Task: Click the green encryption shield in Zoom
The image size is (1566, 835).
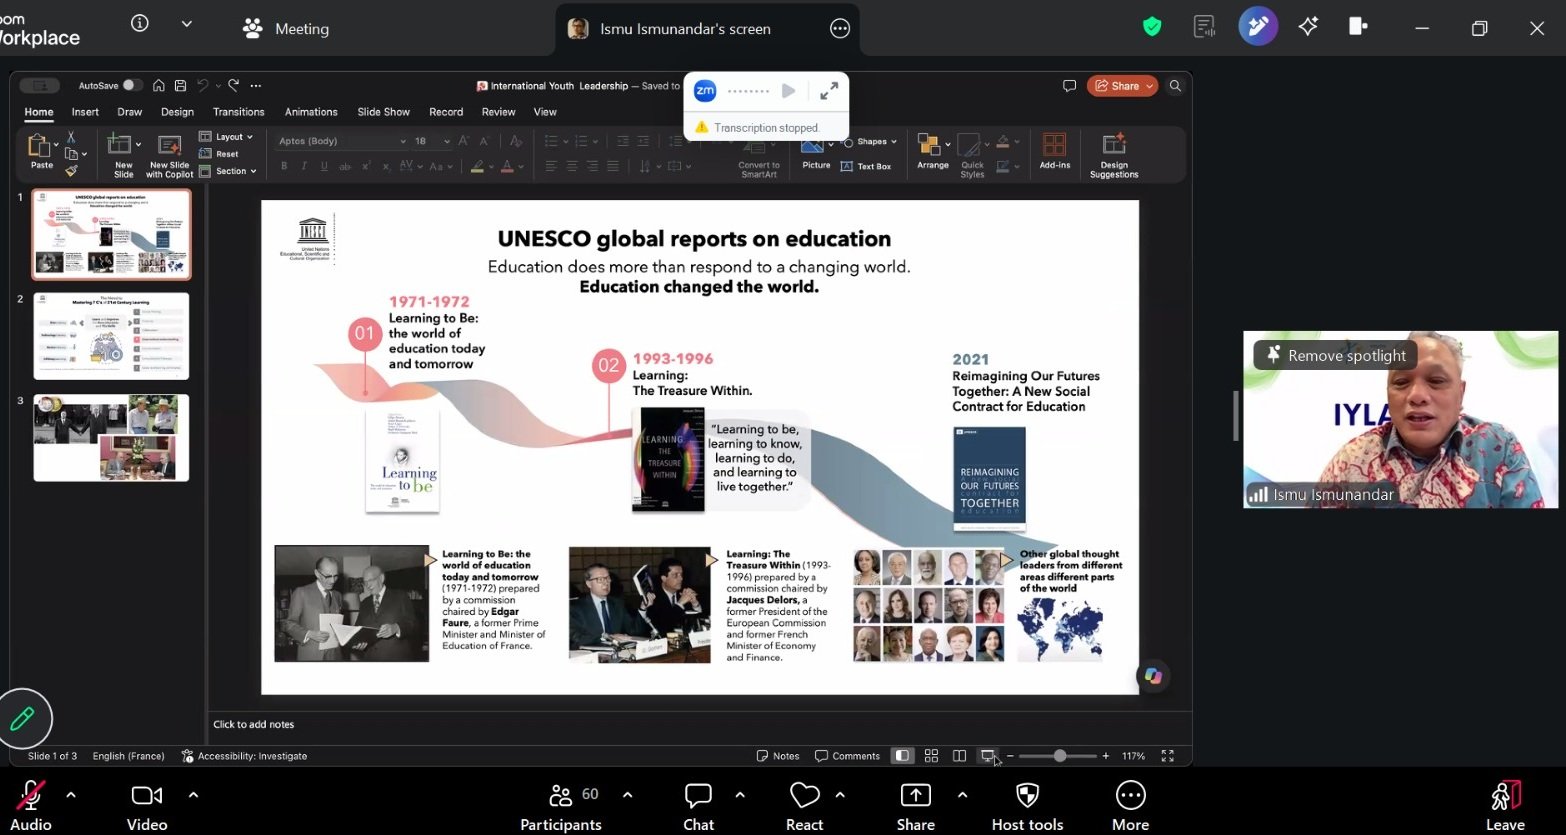Action: 1152,27
